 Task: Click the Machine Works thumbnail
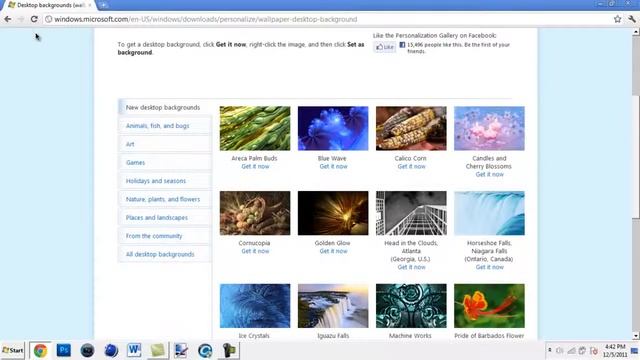[411, 306]
